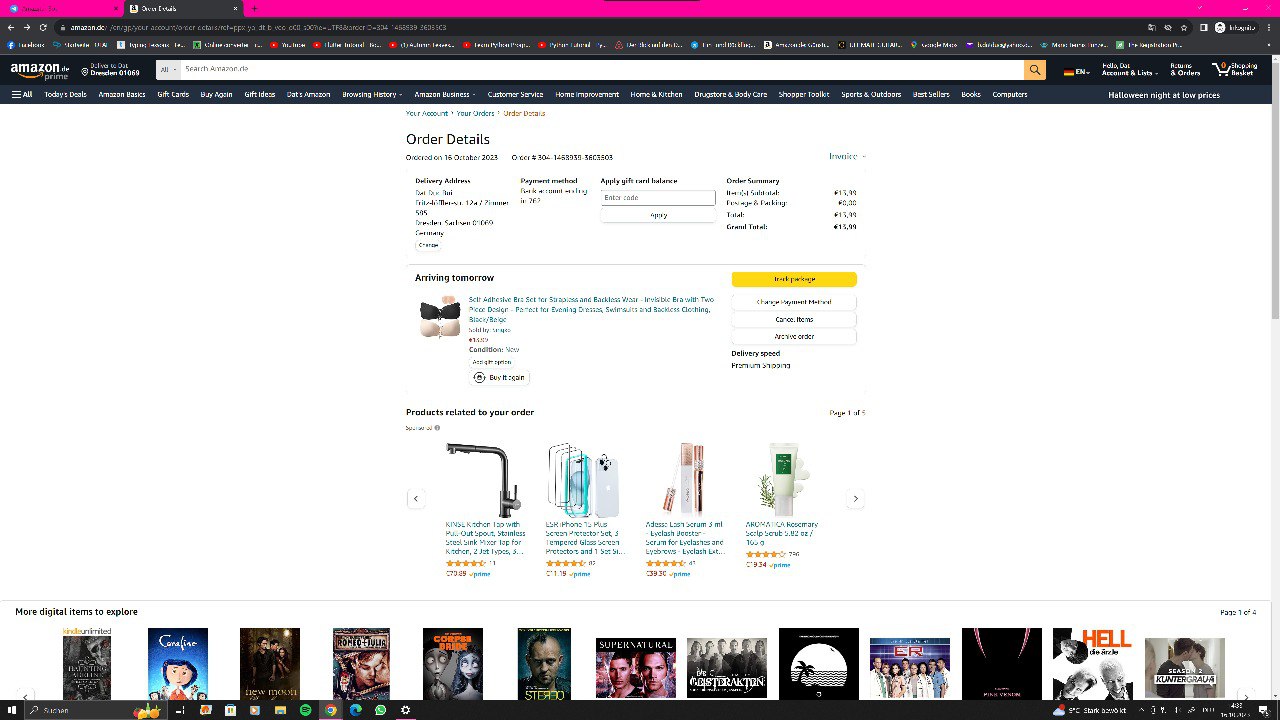1280x720 pixels.
Task: Click the Amazon search magnifier button
Action: point(1034,70)
